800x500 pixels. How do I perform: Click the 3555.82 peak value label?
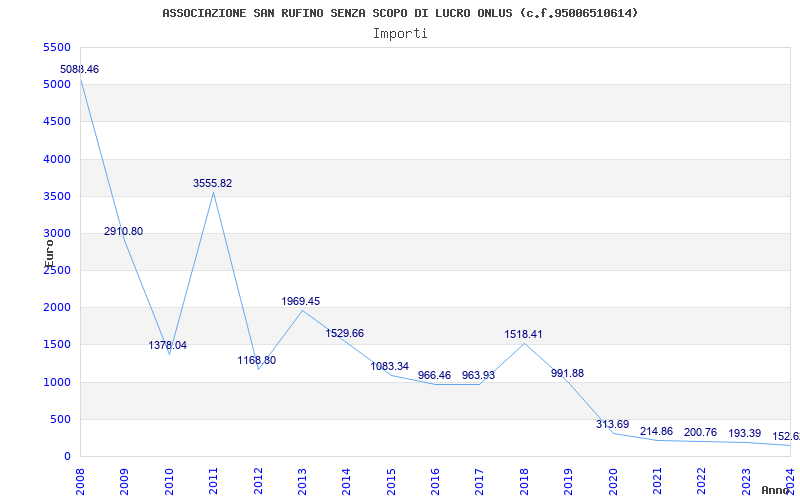click(x=212, y=183)
